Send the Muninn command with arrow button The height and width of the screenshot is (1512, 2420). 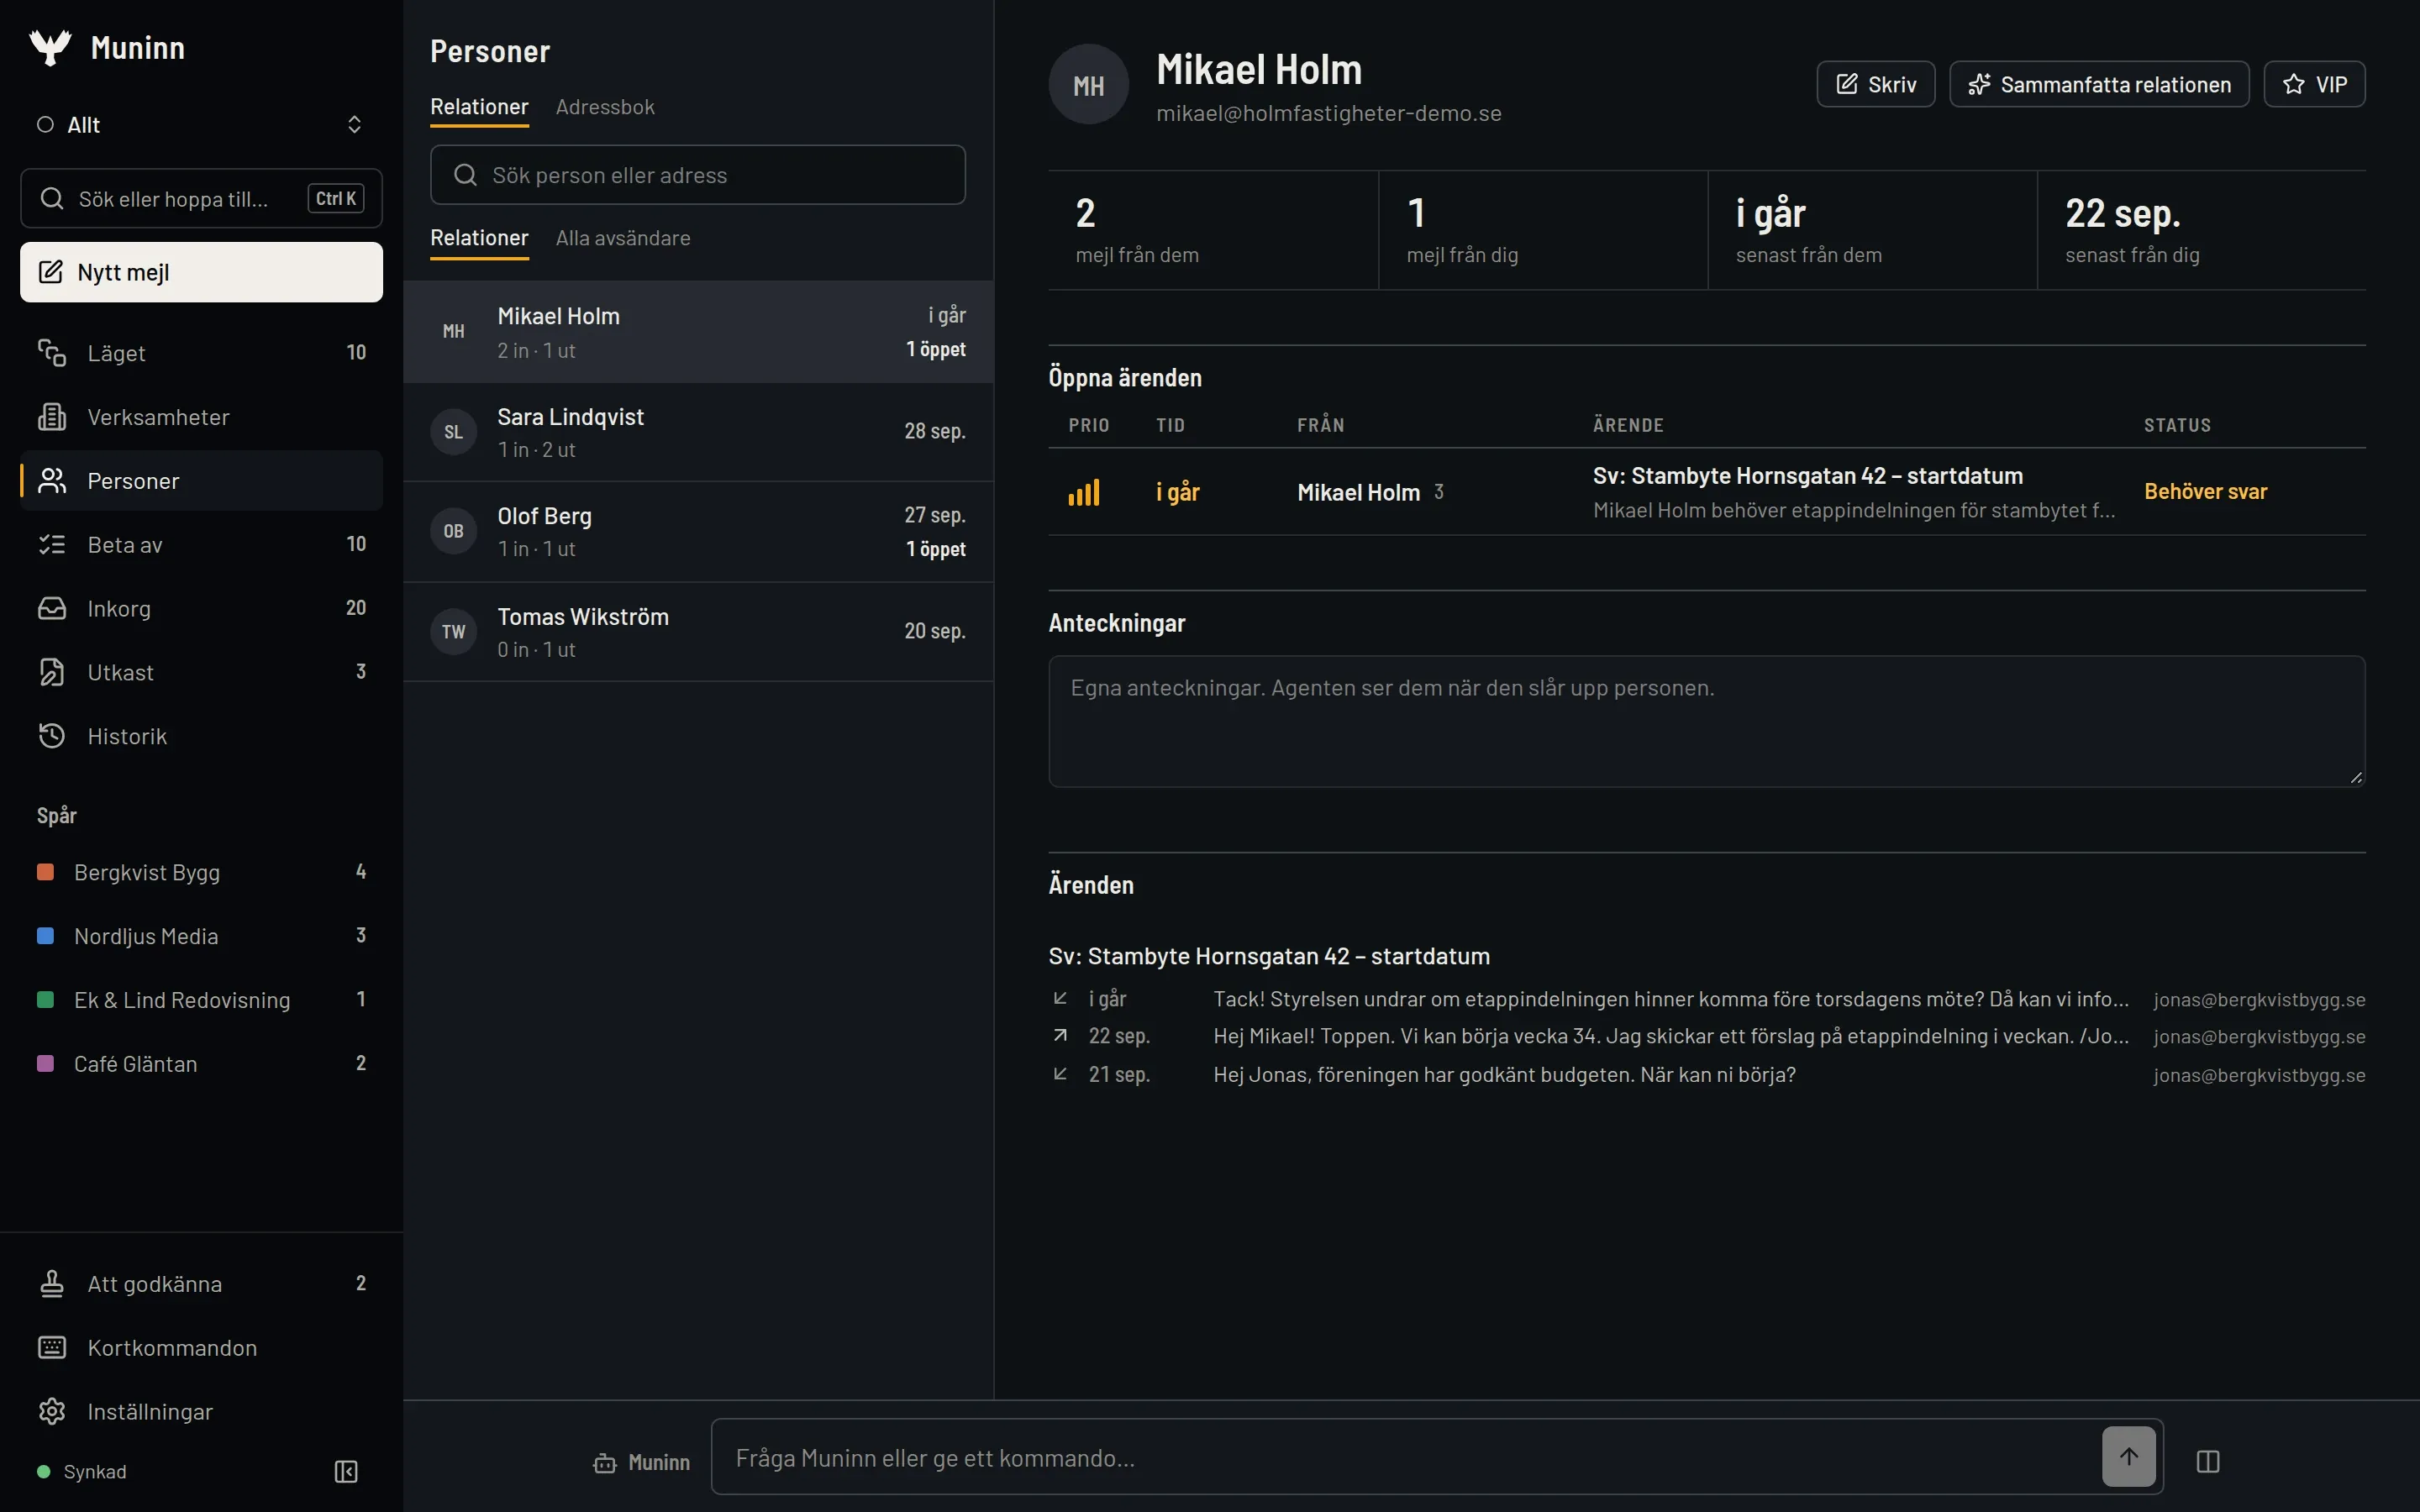click(2129, 1457)
